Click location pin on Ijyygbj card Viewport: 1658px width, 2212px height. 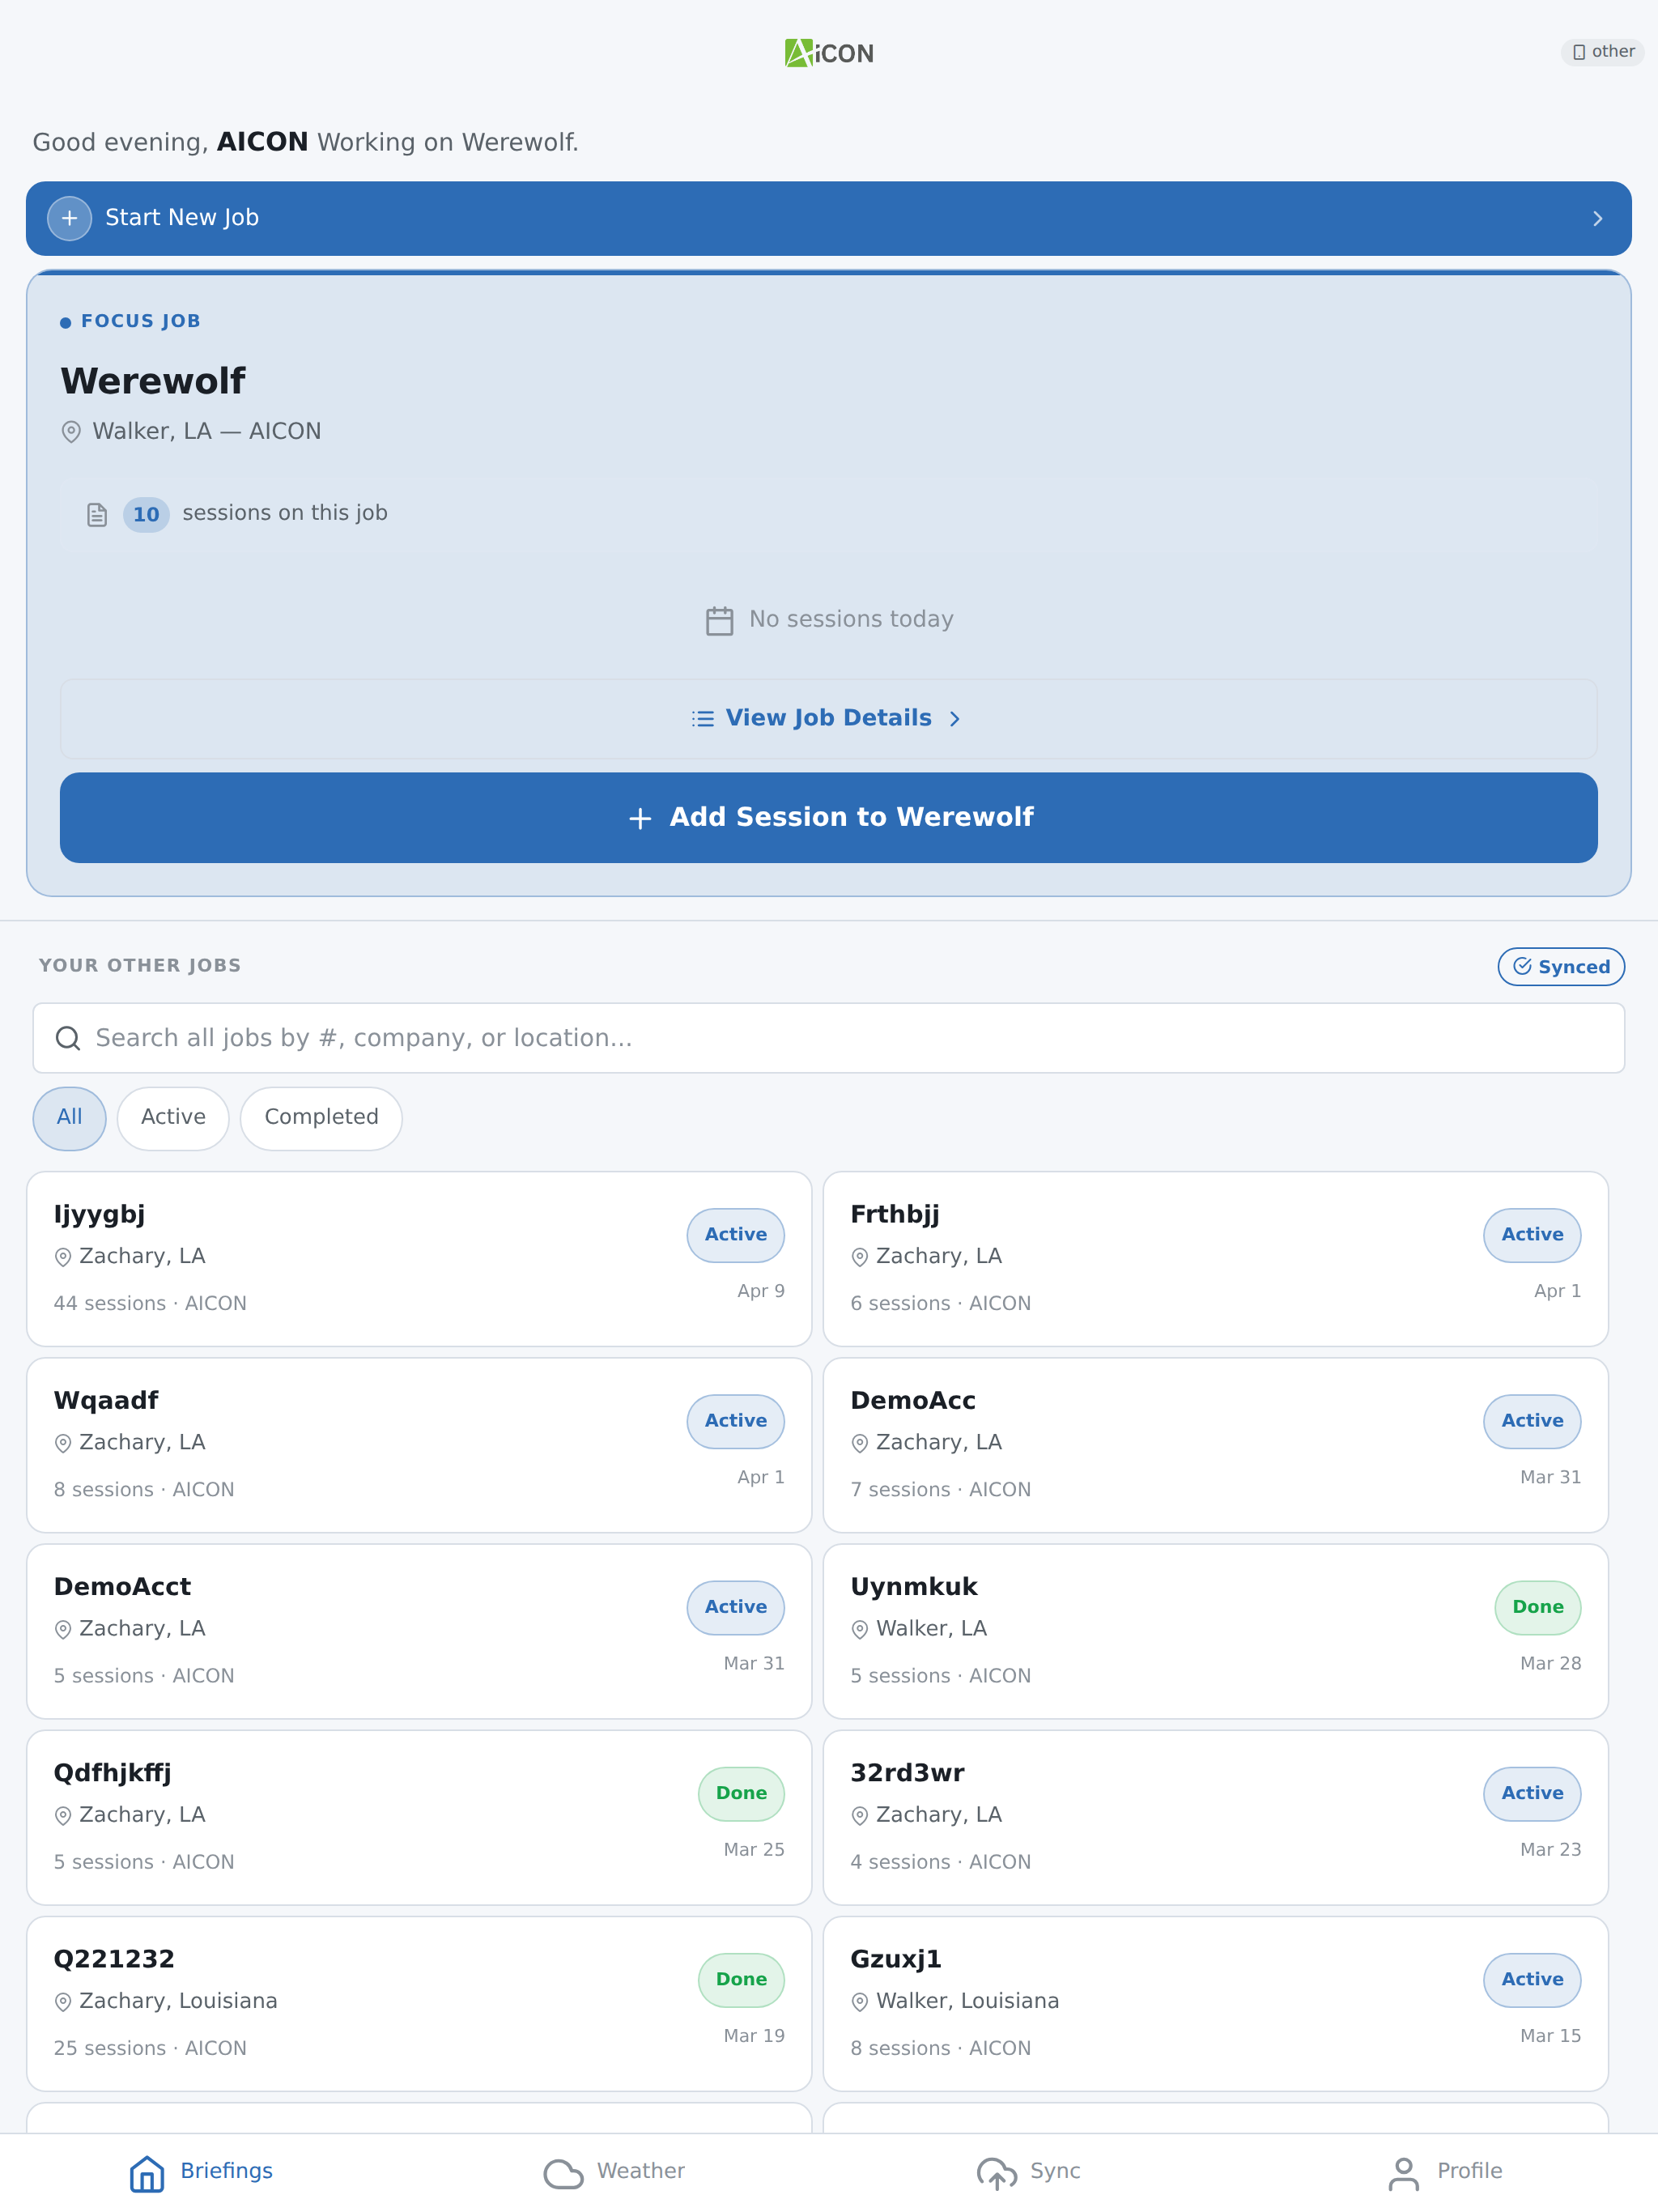click(x=63, y=1257)
